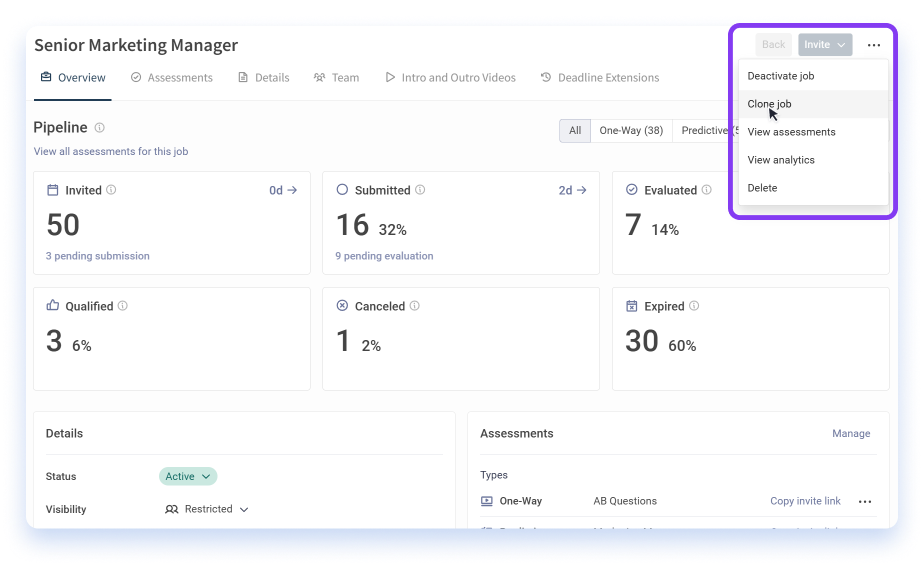Switch to the Overview tab
Image resolution: width=924 pixels, height=563 pixels.
click(72, 78)
